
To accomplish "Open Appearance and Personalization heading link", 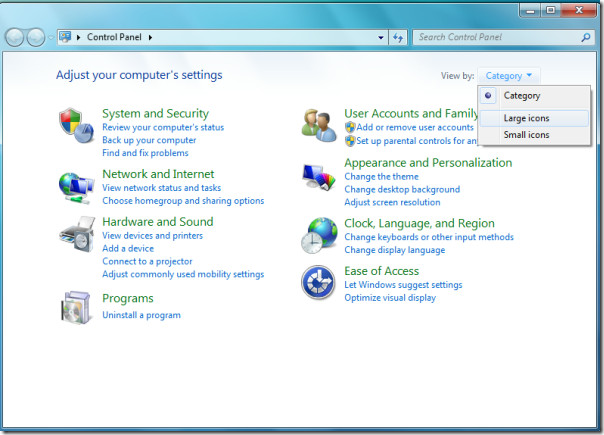I will pos(428,163).
